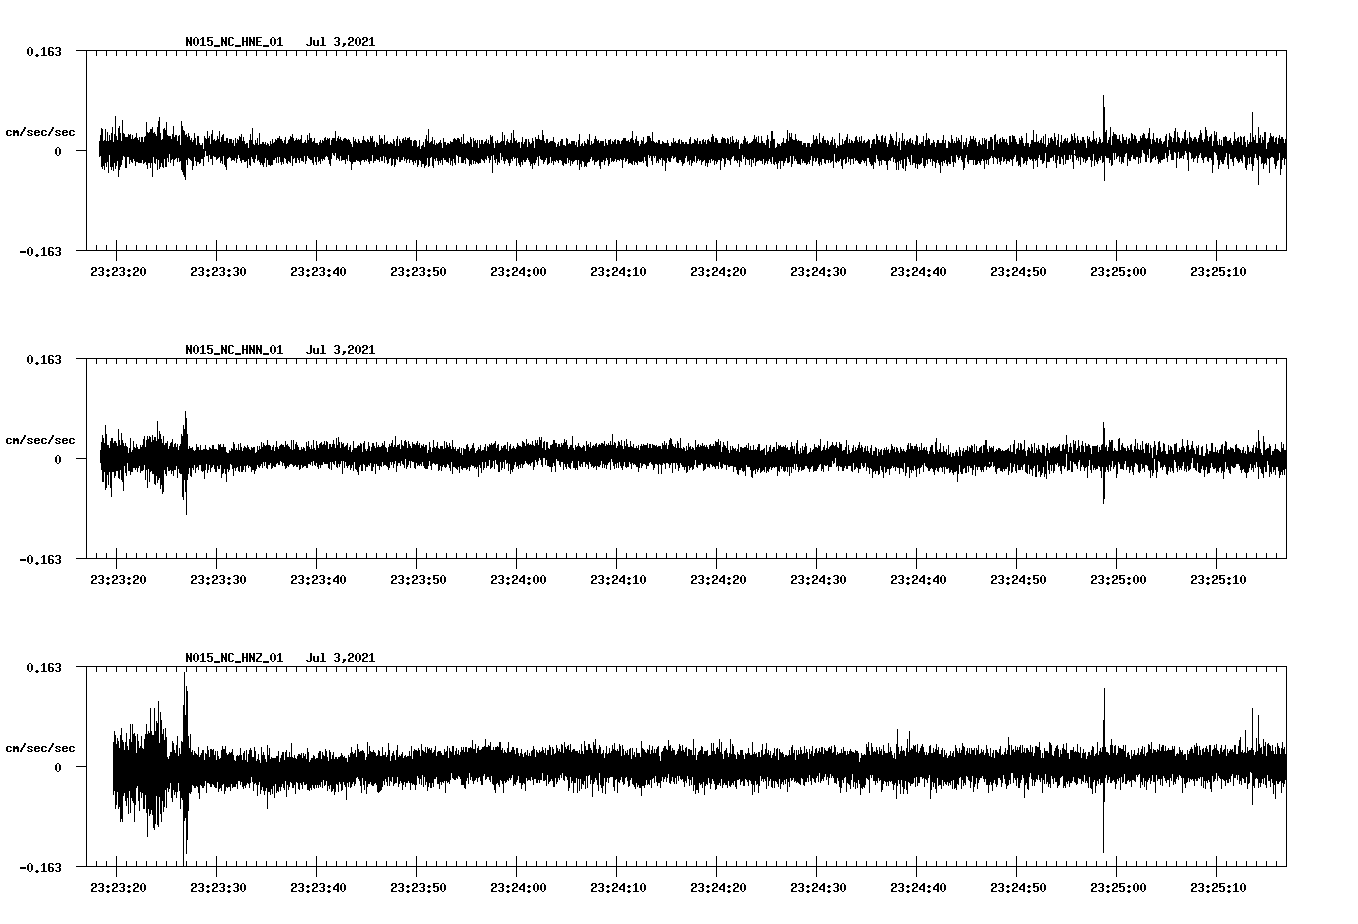This screenshot has width=1358, height=924.
Task: Click 23:24:30 time label under HNE plot
Action: click(x=818, y=271)
